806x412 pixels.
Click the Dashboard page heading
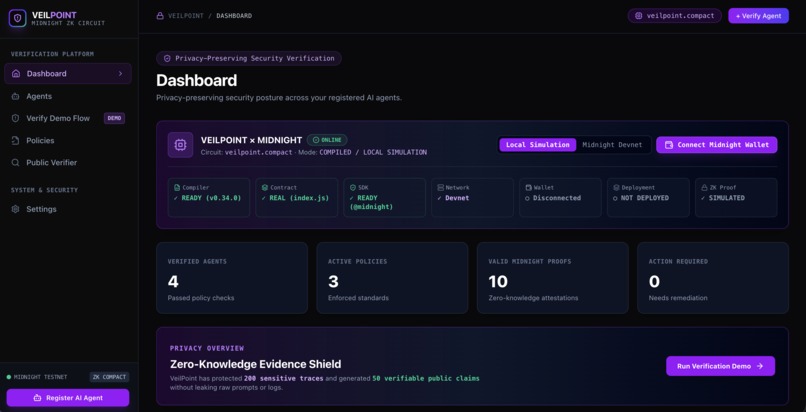tap(197, 81)
